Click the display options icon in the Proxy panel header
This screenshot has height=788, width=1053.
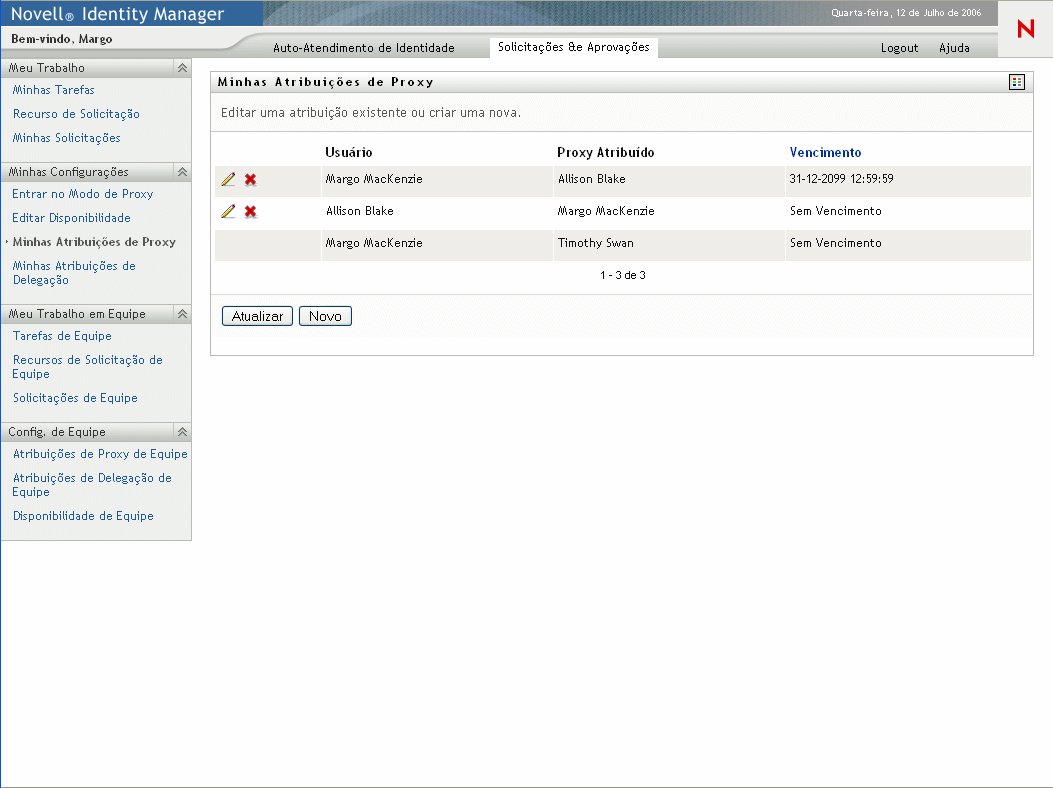pos(1017,82)
